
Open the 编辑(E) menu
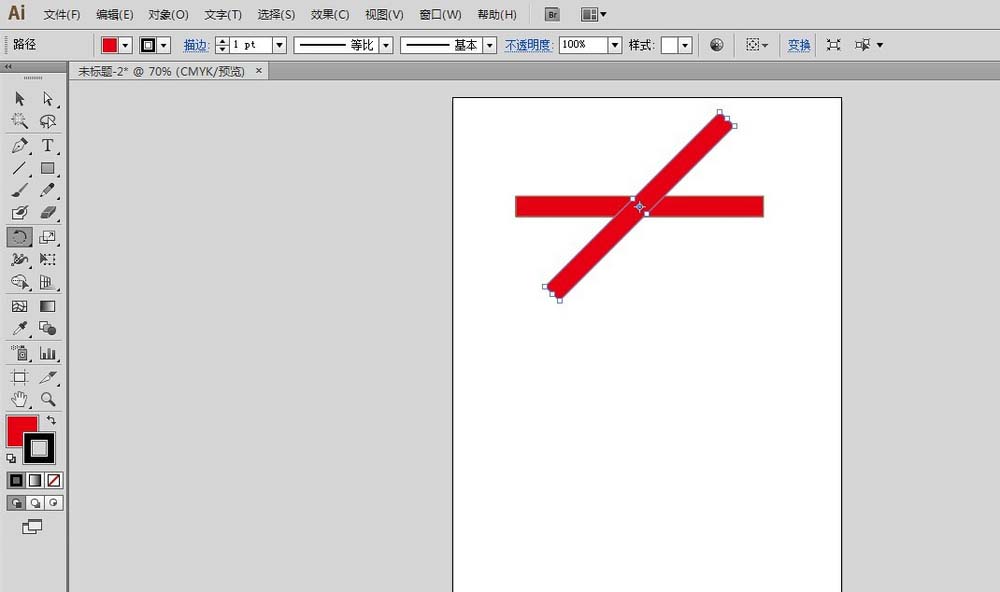(115, 14)
